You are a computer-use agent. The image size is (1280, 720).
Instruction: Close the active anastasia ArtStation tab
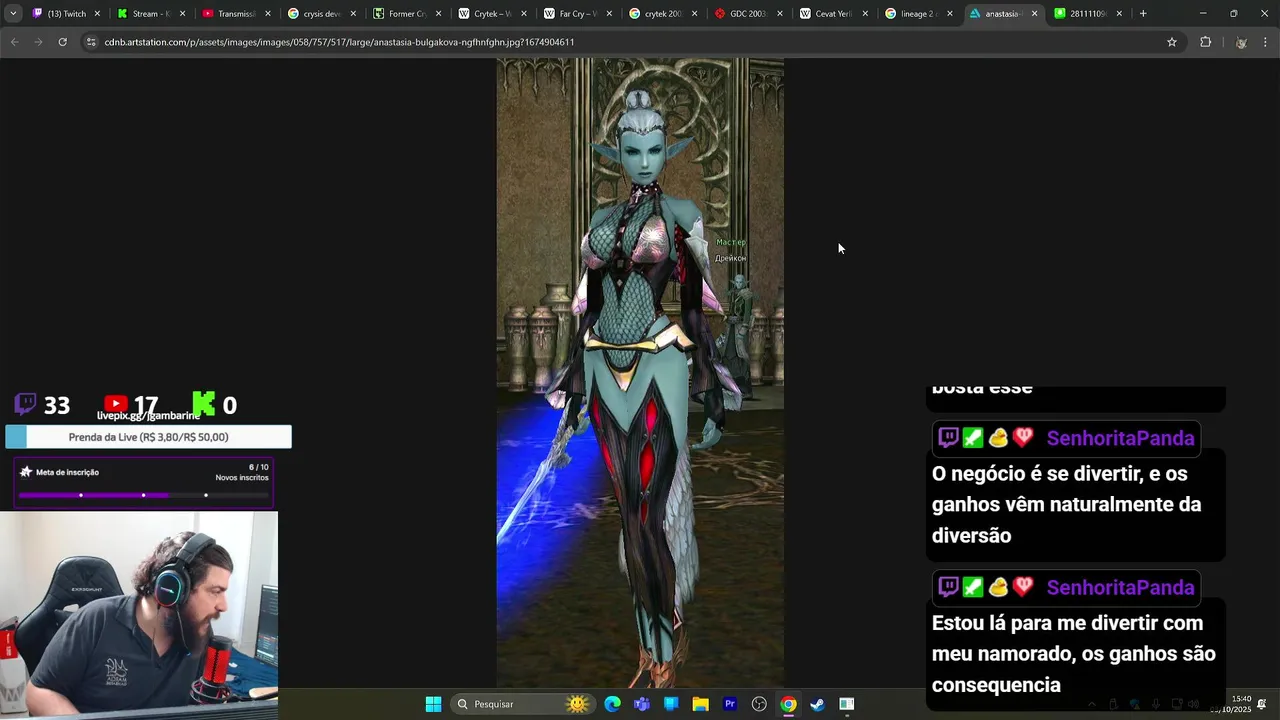point(1034,14)
